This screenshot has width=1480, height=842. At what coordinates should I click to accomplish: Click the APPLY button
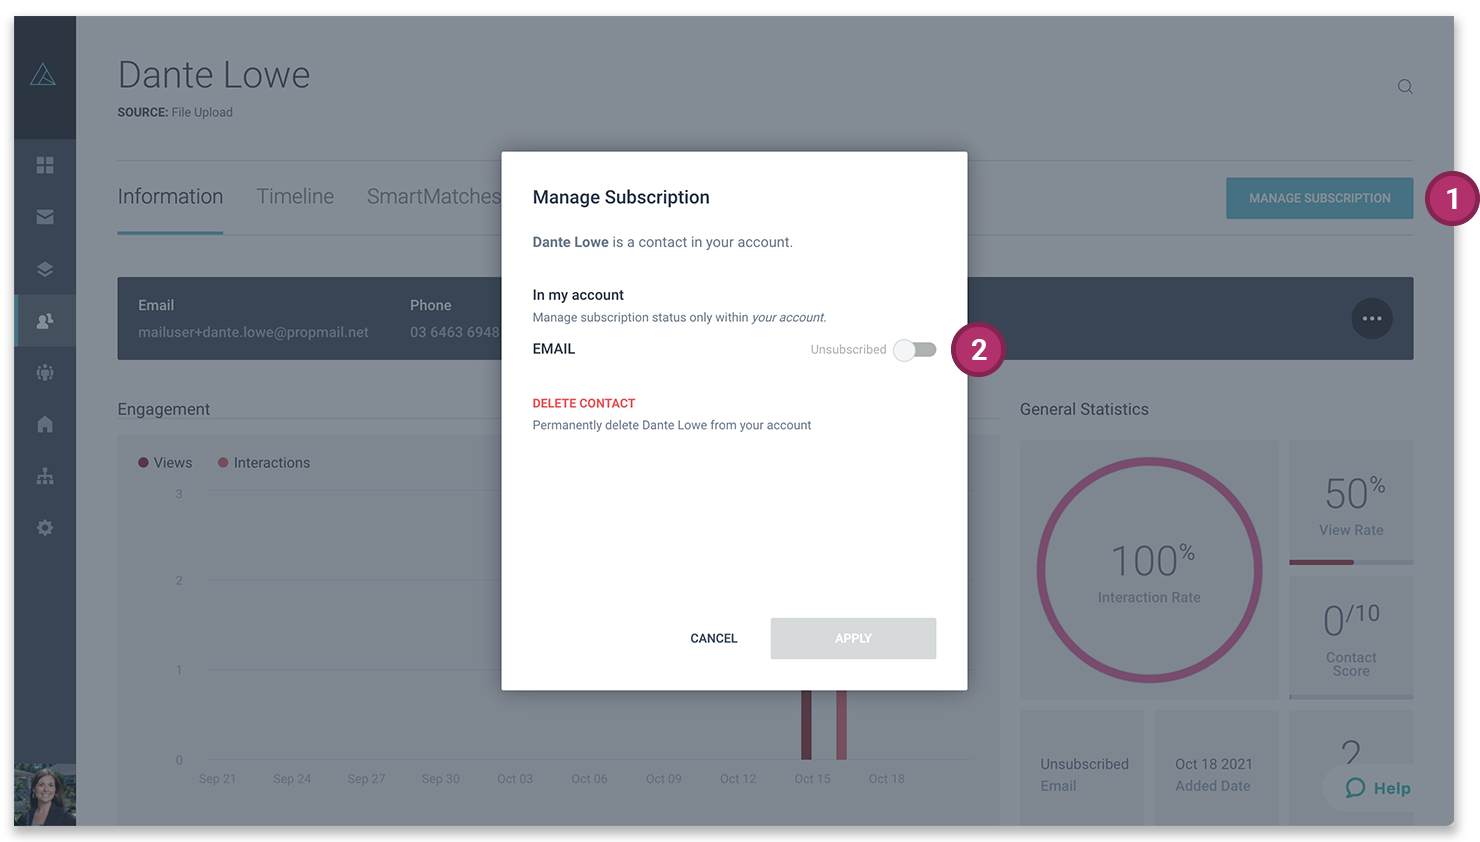coord(853,638)
